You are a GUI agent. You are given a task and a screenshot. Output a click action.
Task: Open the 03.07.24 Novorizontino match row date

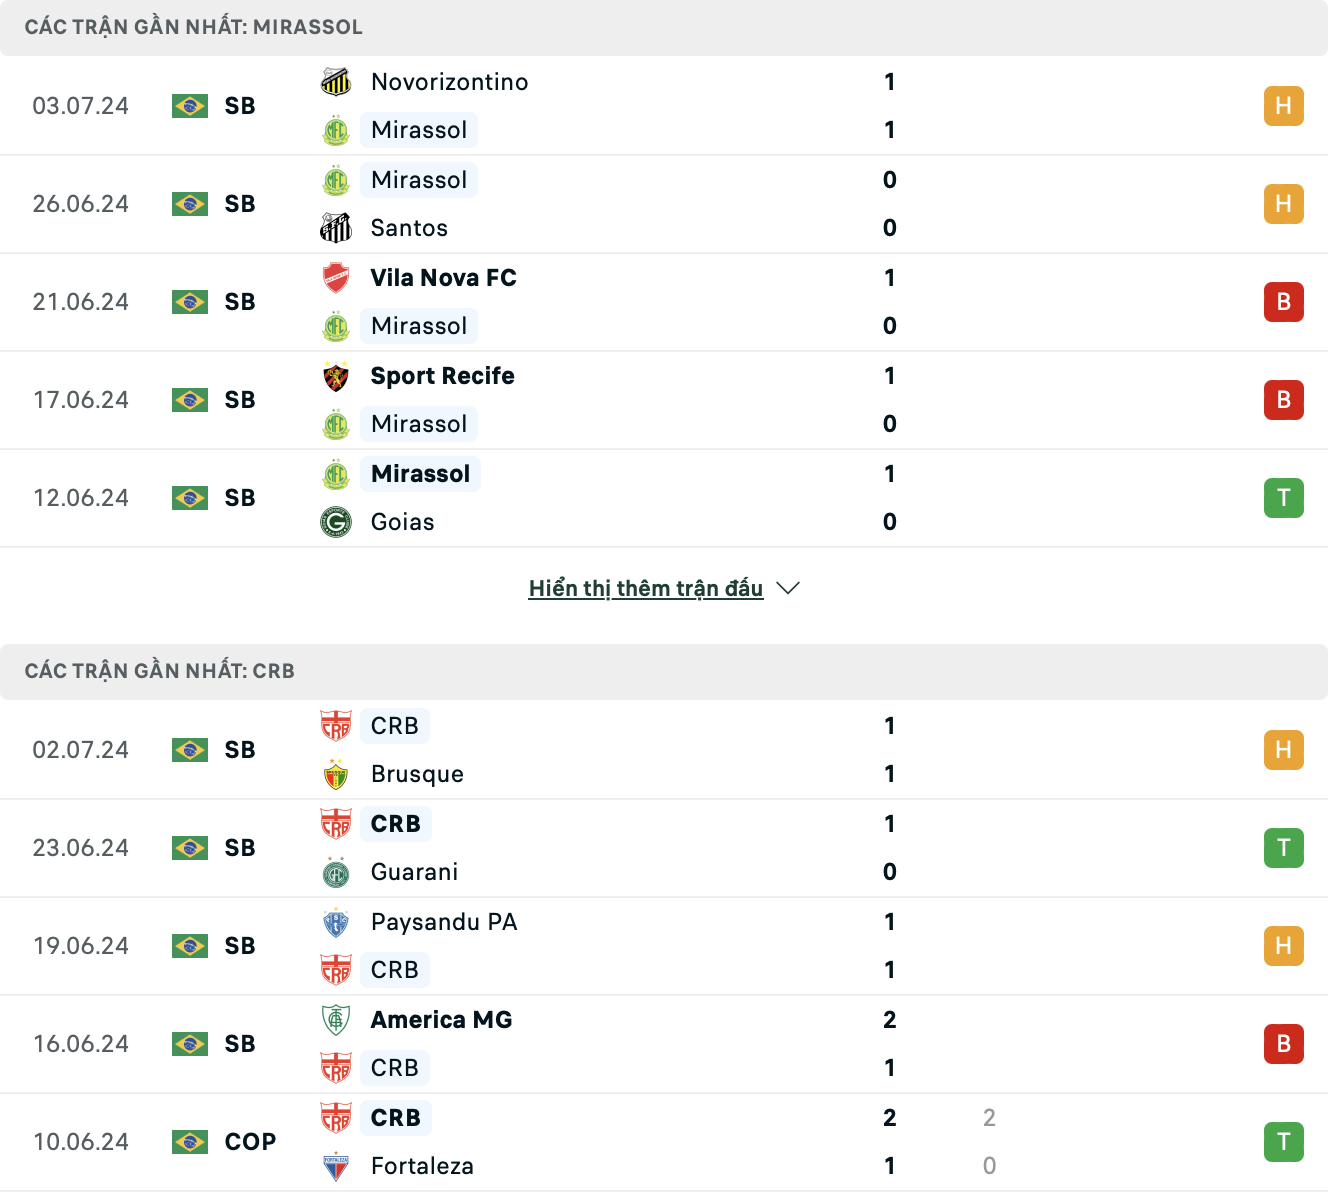(81, 106)
